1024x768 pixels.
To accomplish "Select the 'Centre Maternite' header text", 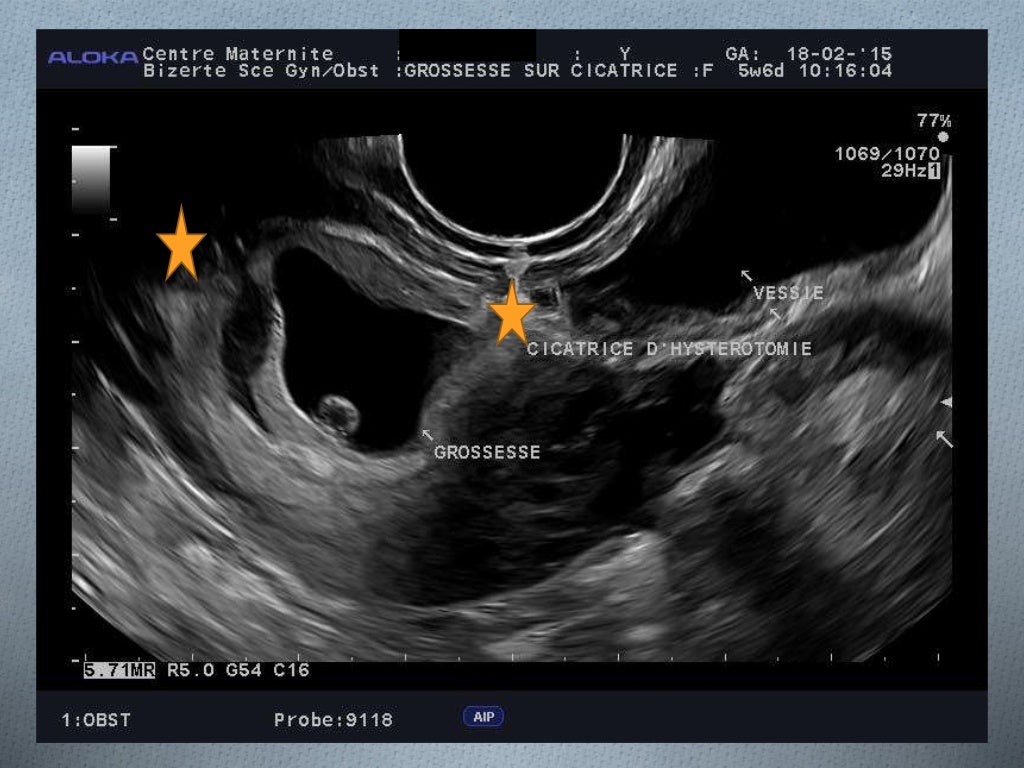I will [238, 53].
